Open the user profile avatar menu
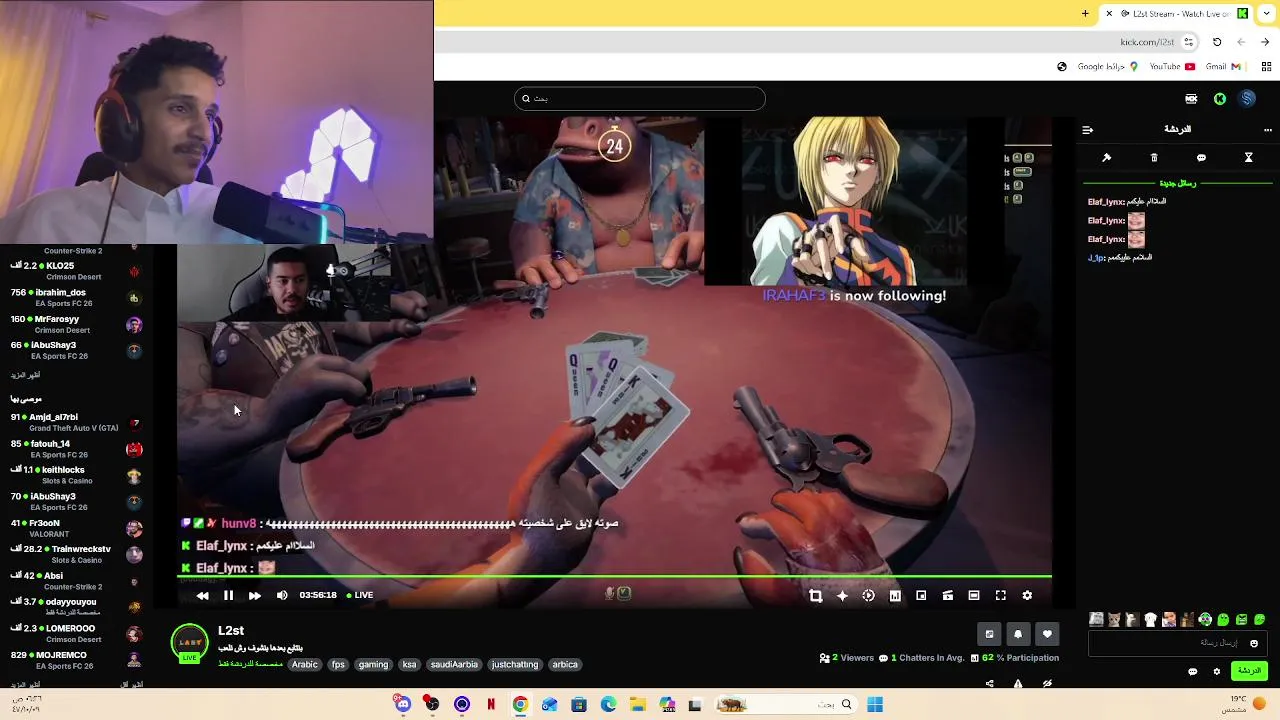 click(1247, 98)
